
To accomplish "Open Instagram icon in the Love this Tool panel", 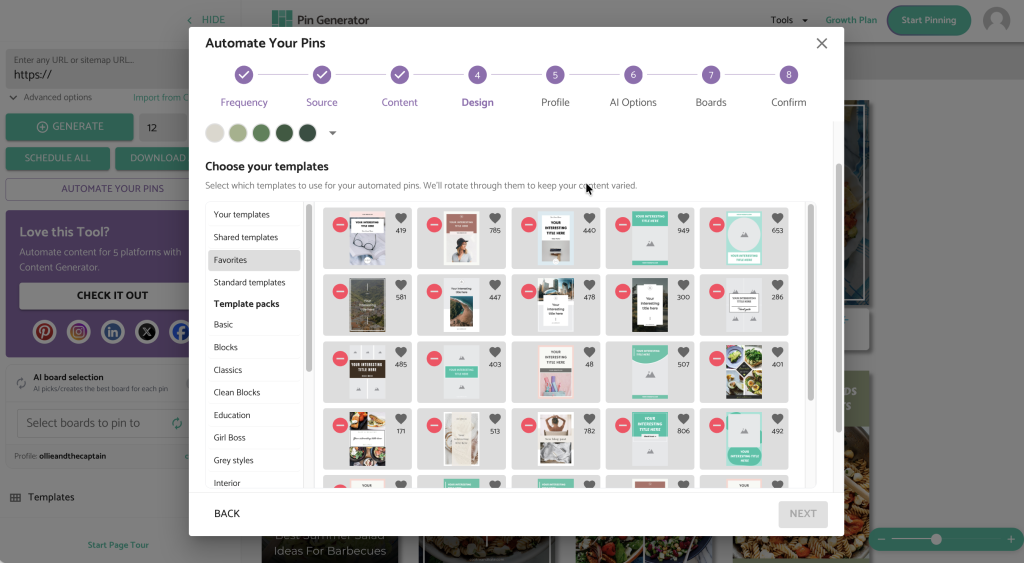I will point(78,332).
